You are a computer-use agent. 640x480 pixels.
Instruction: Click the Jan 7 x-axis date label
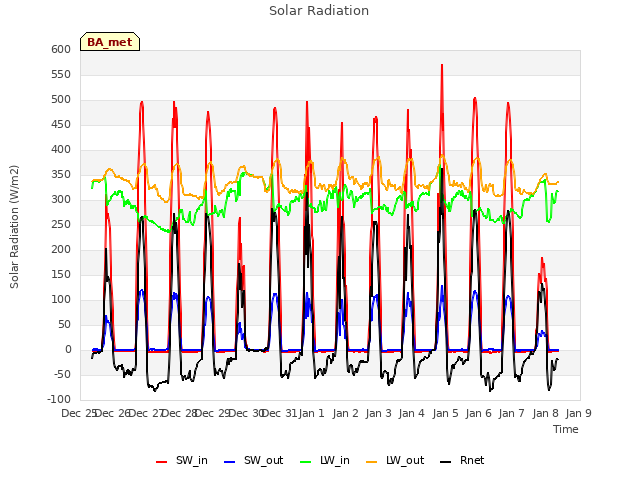click(512, 413)
